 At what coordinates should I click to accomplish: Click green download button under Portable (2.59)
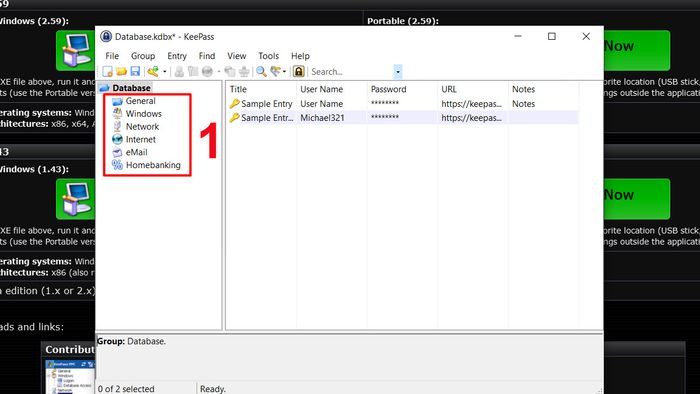(x=637, y=50)
